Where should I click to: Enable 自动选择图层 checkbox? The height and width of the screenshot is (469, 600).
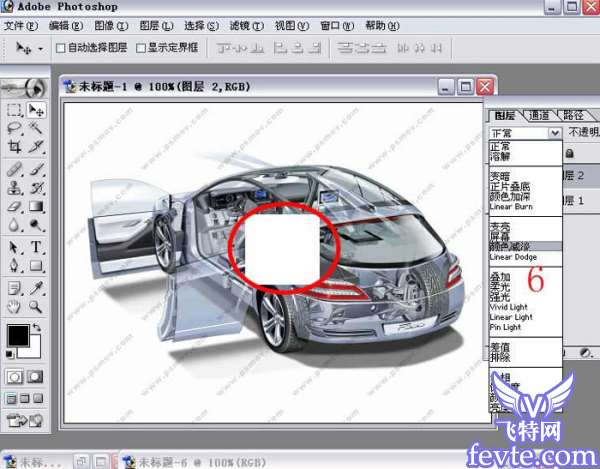point(60,48)
